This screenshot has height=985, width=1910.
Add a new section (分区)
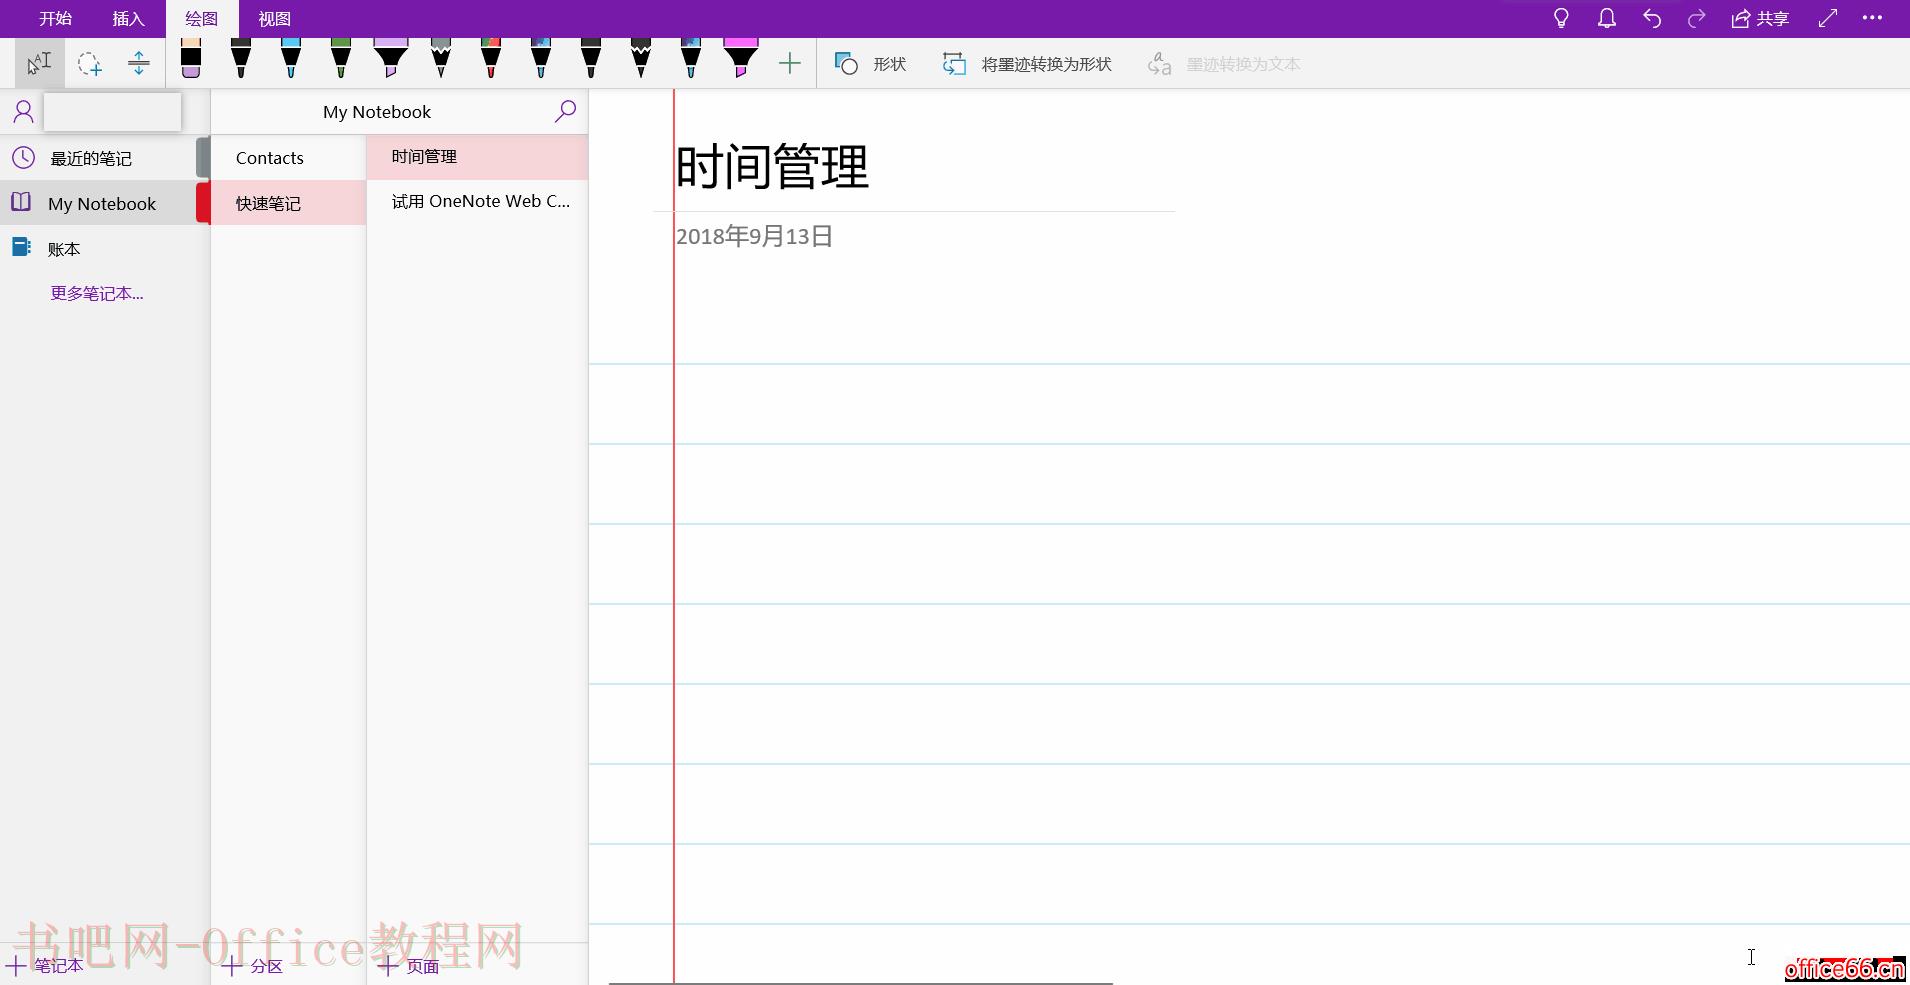click(x=253, y=966)
